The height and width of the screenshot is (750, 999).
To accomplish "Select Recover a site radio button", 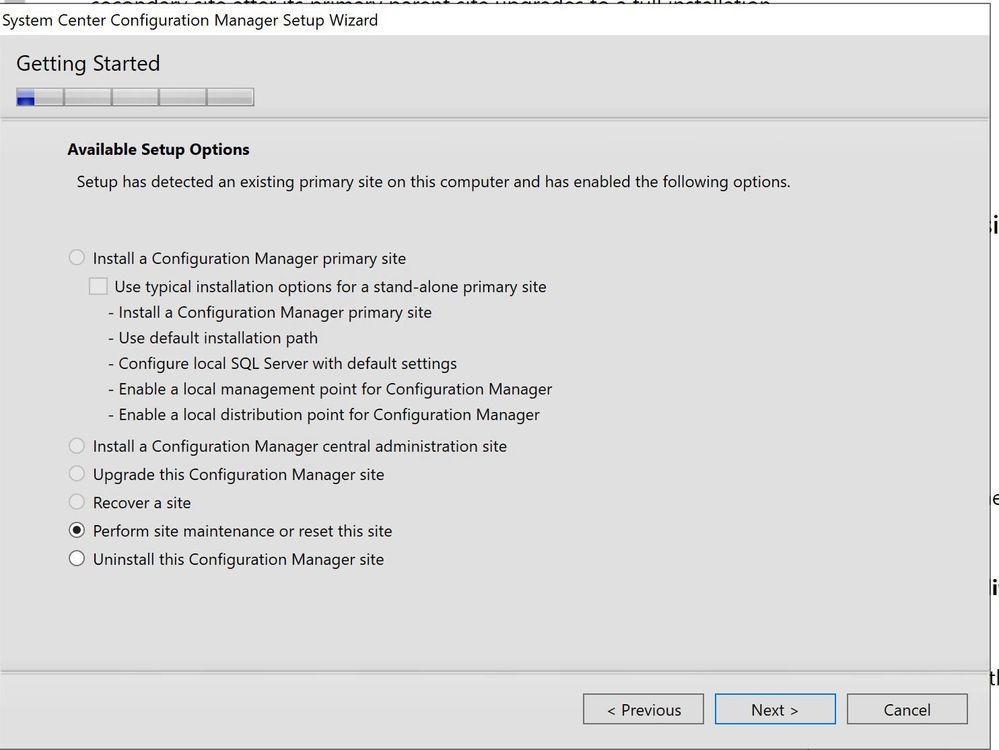I will (x=76, y=502).
